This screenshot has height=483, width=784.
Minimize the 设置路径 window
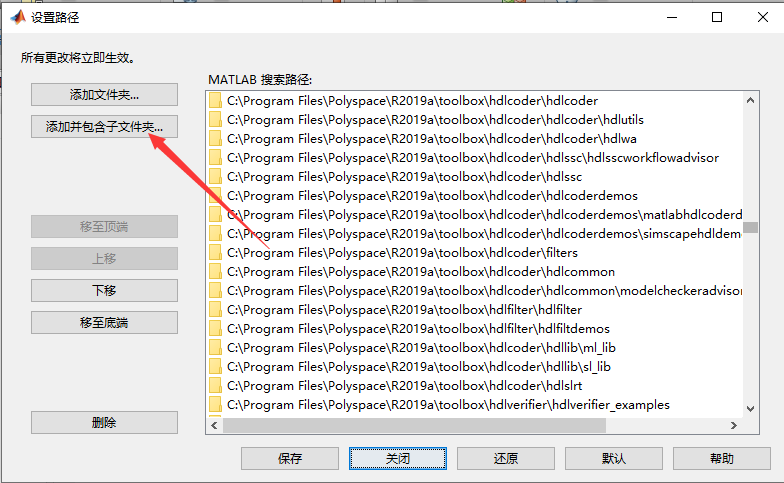672,18
